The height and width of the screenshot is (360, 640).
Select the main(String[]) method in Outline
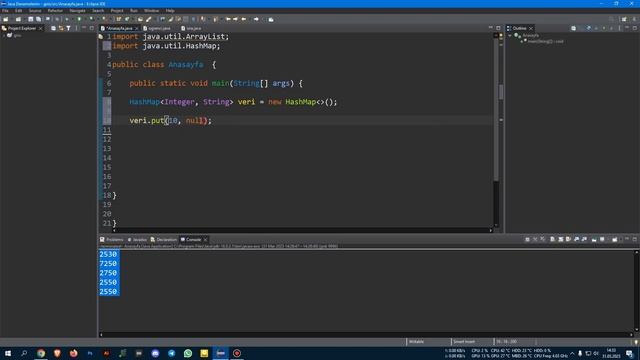545,41
